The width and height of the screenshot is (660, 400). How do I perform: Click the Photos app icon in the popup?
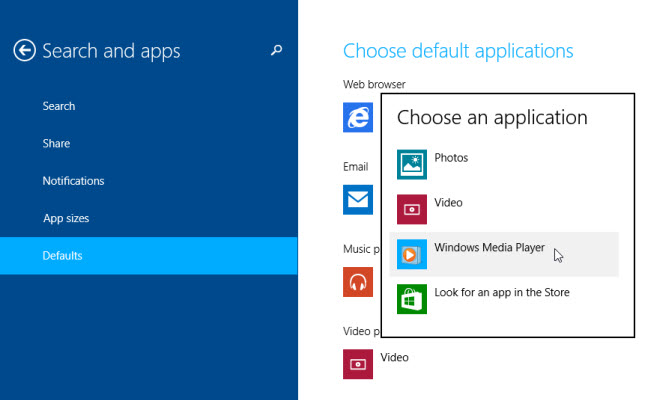pos(412,164)
